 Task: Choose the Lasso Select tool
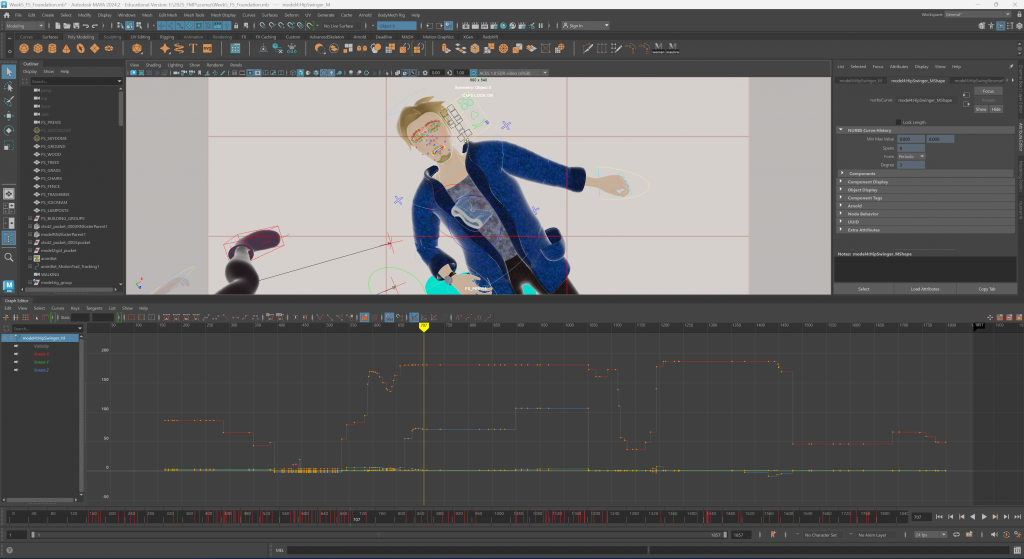tap(9, 86)
